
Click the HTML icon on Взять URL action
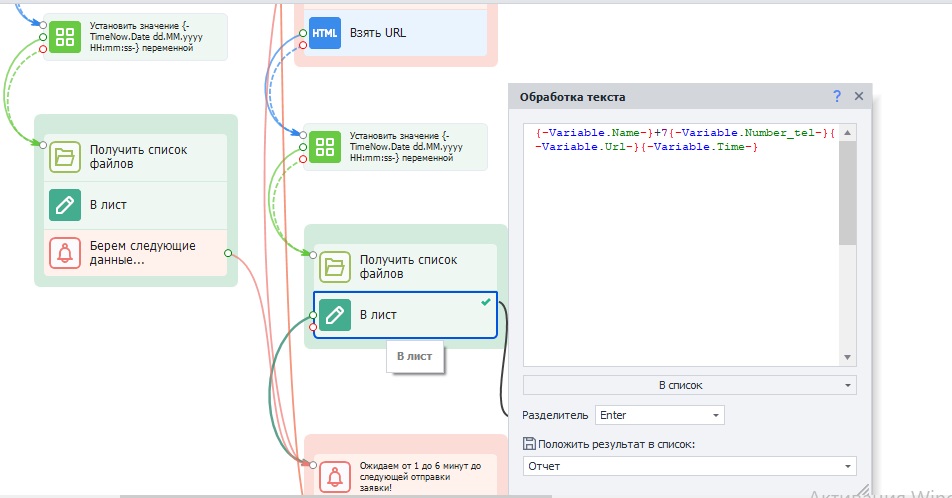click(x=325, y=33)
